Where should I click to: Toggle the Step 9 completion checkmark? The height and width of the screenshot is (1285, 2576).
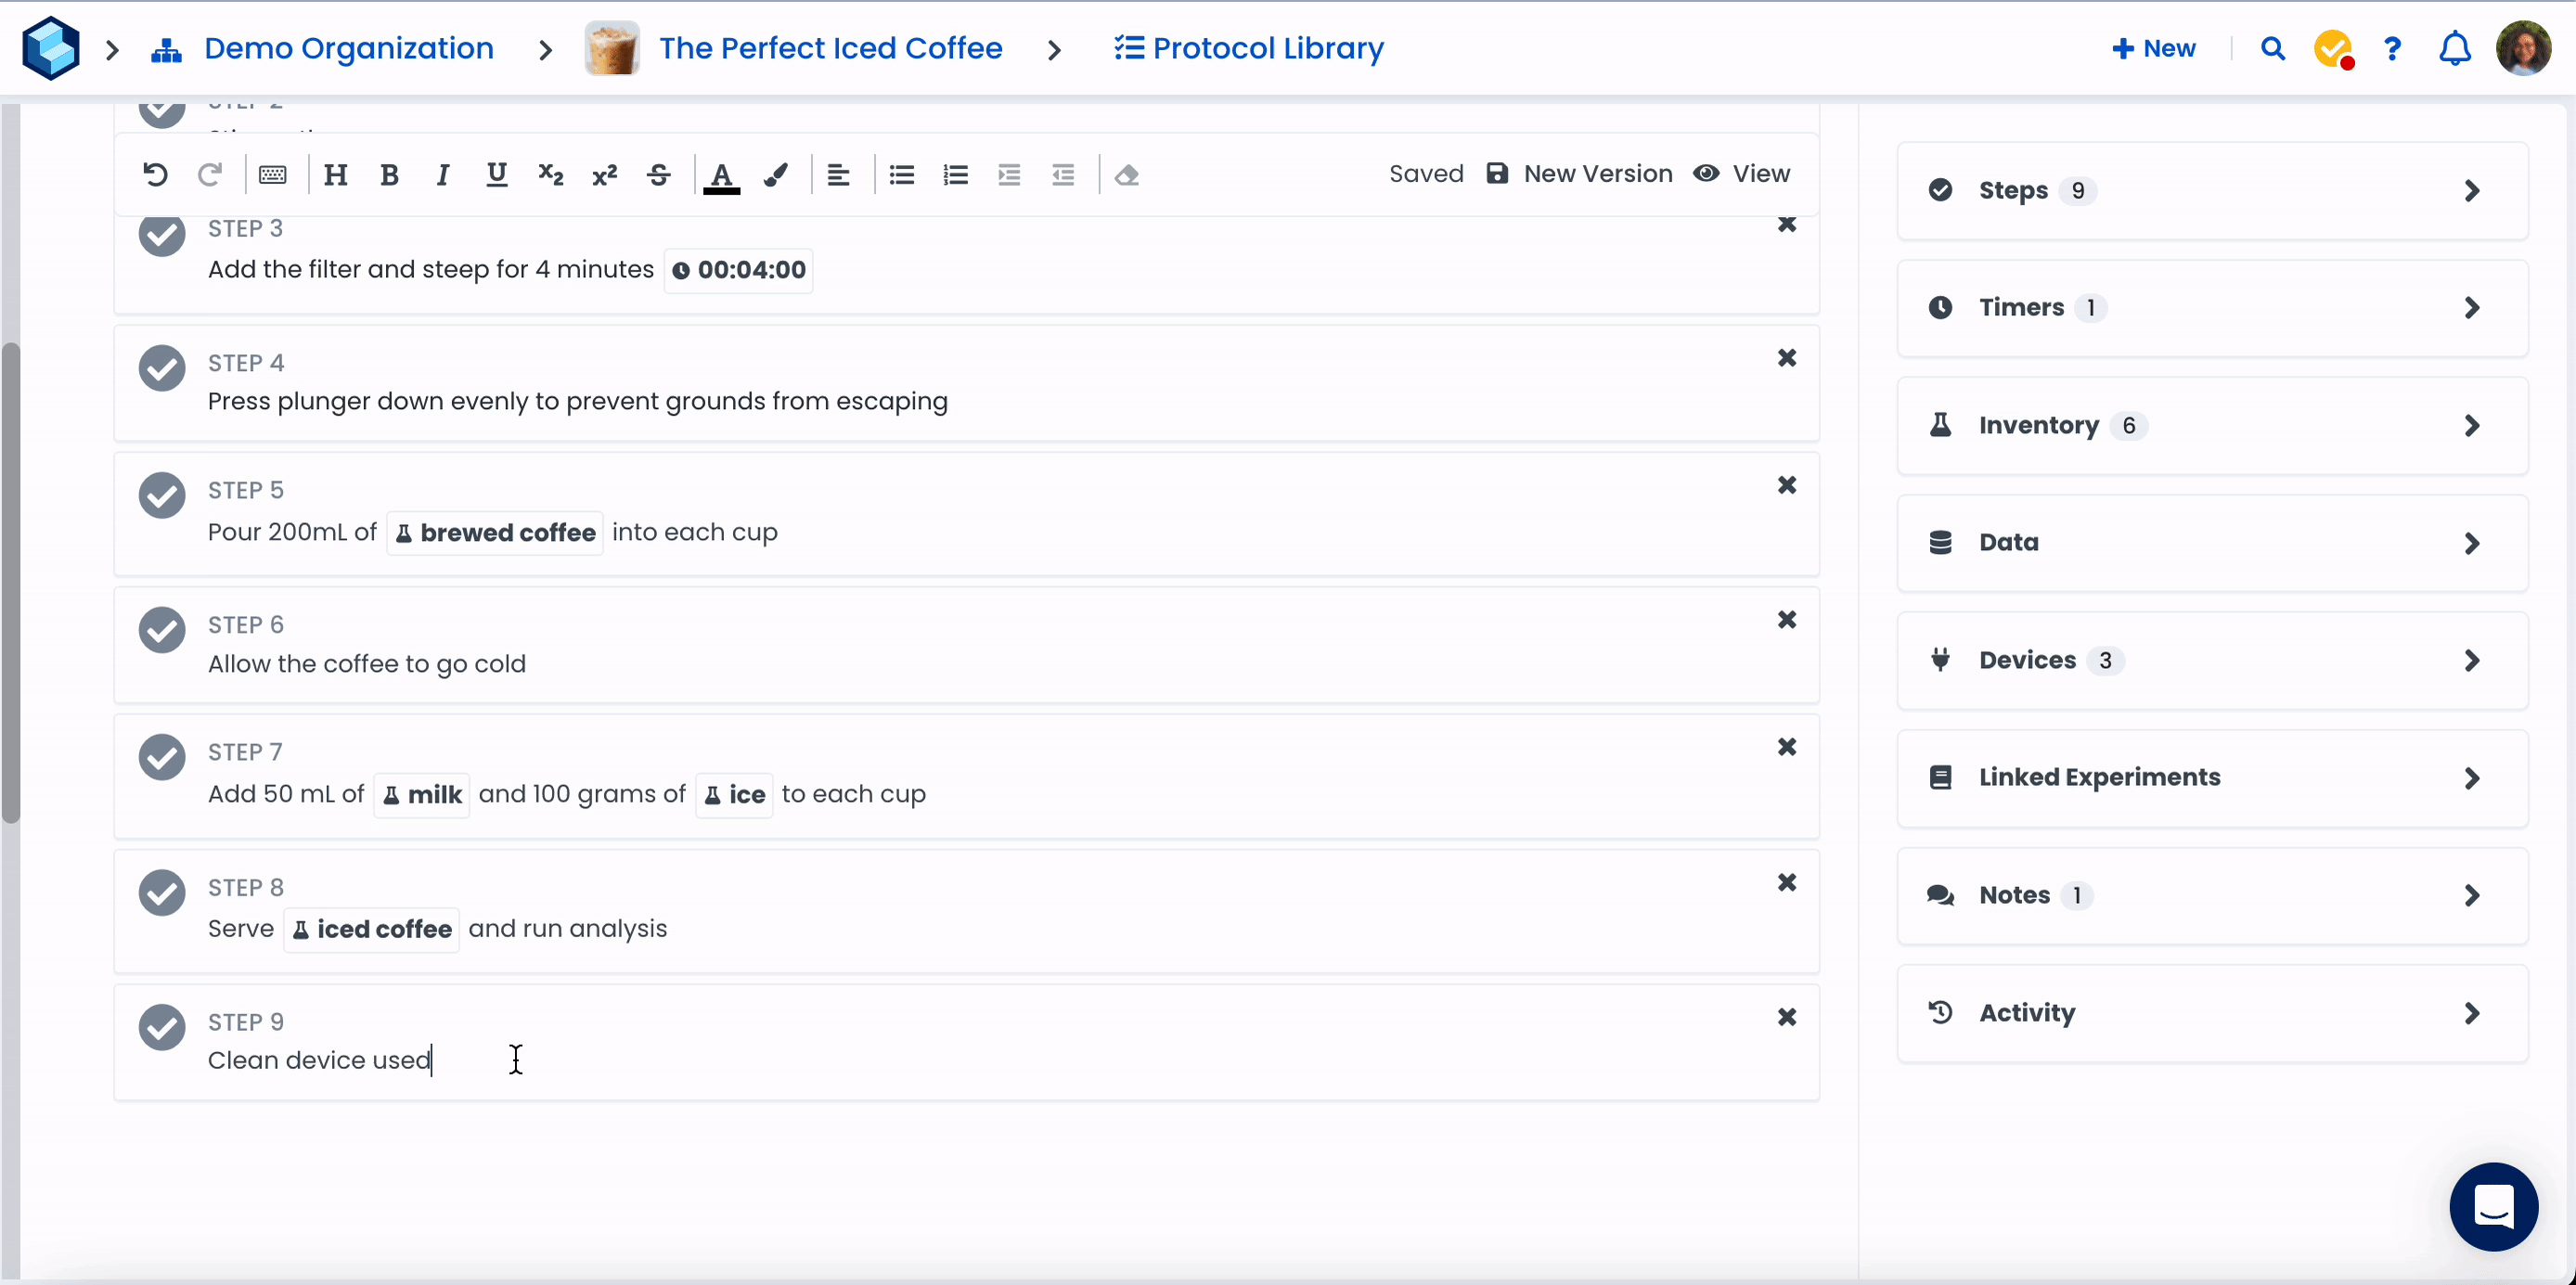pos(162,1027)
